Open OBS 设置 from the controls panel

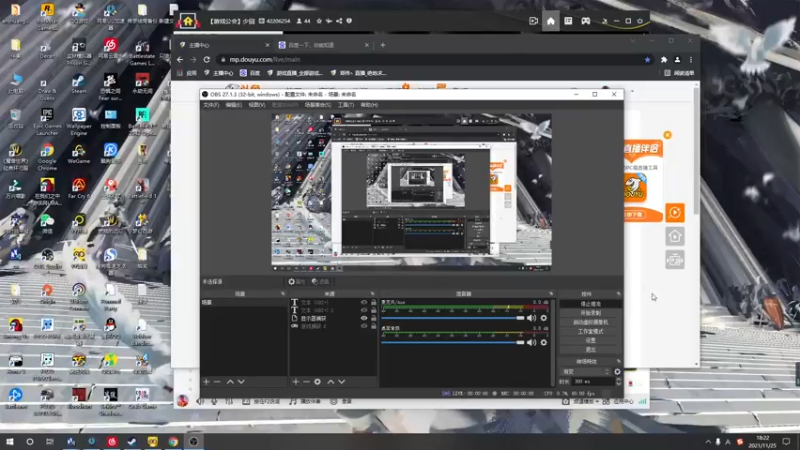(x=590, y=340)
